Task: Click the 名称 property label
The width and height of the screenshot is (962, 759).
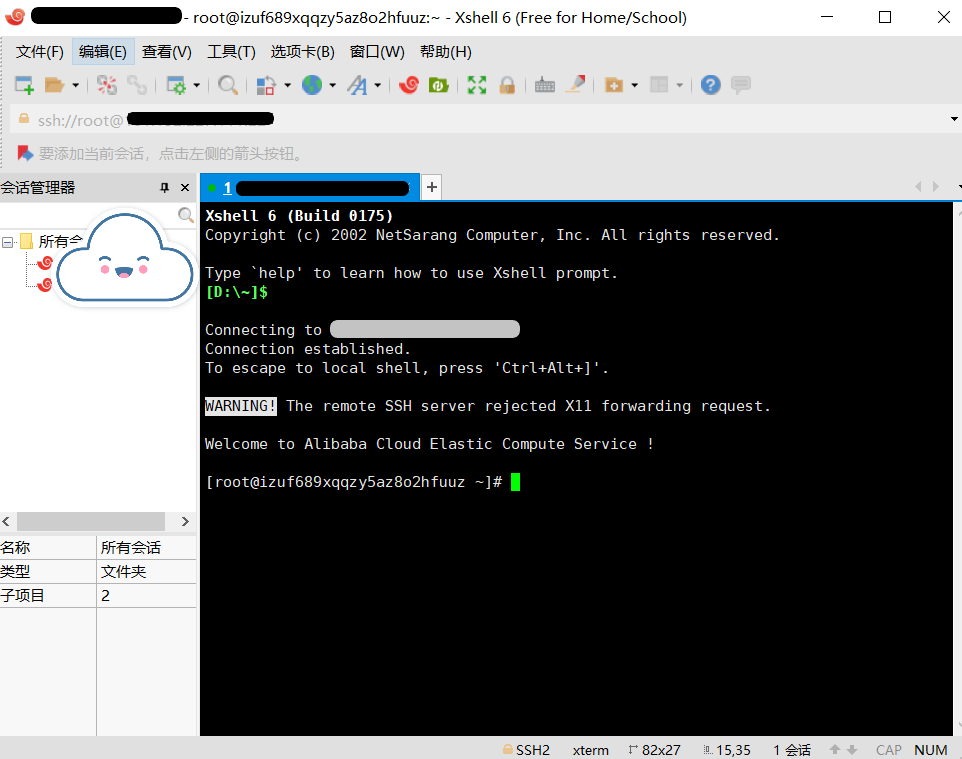Action: (15, 547)
